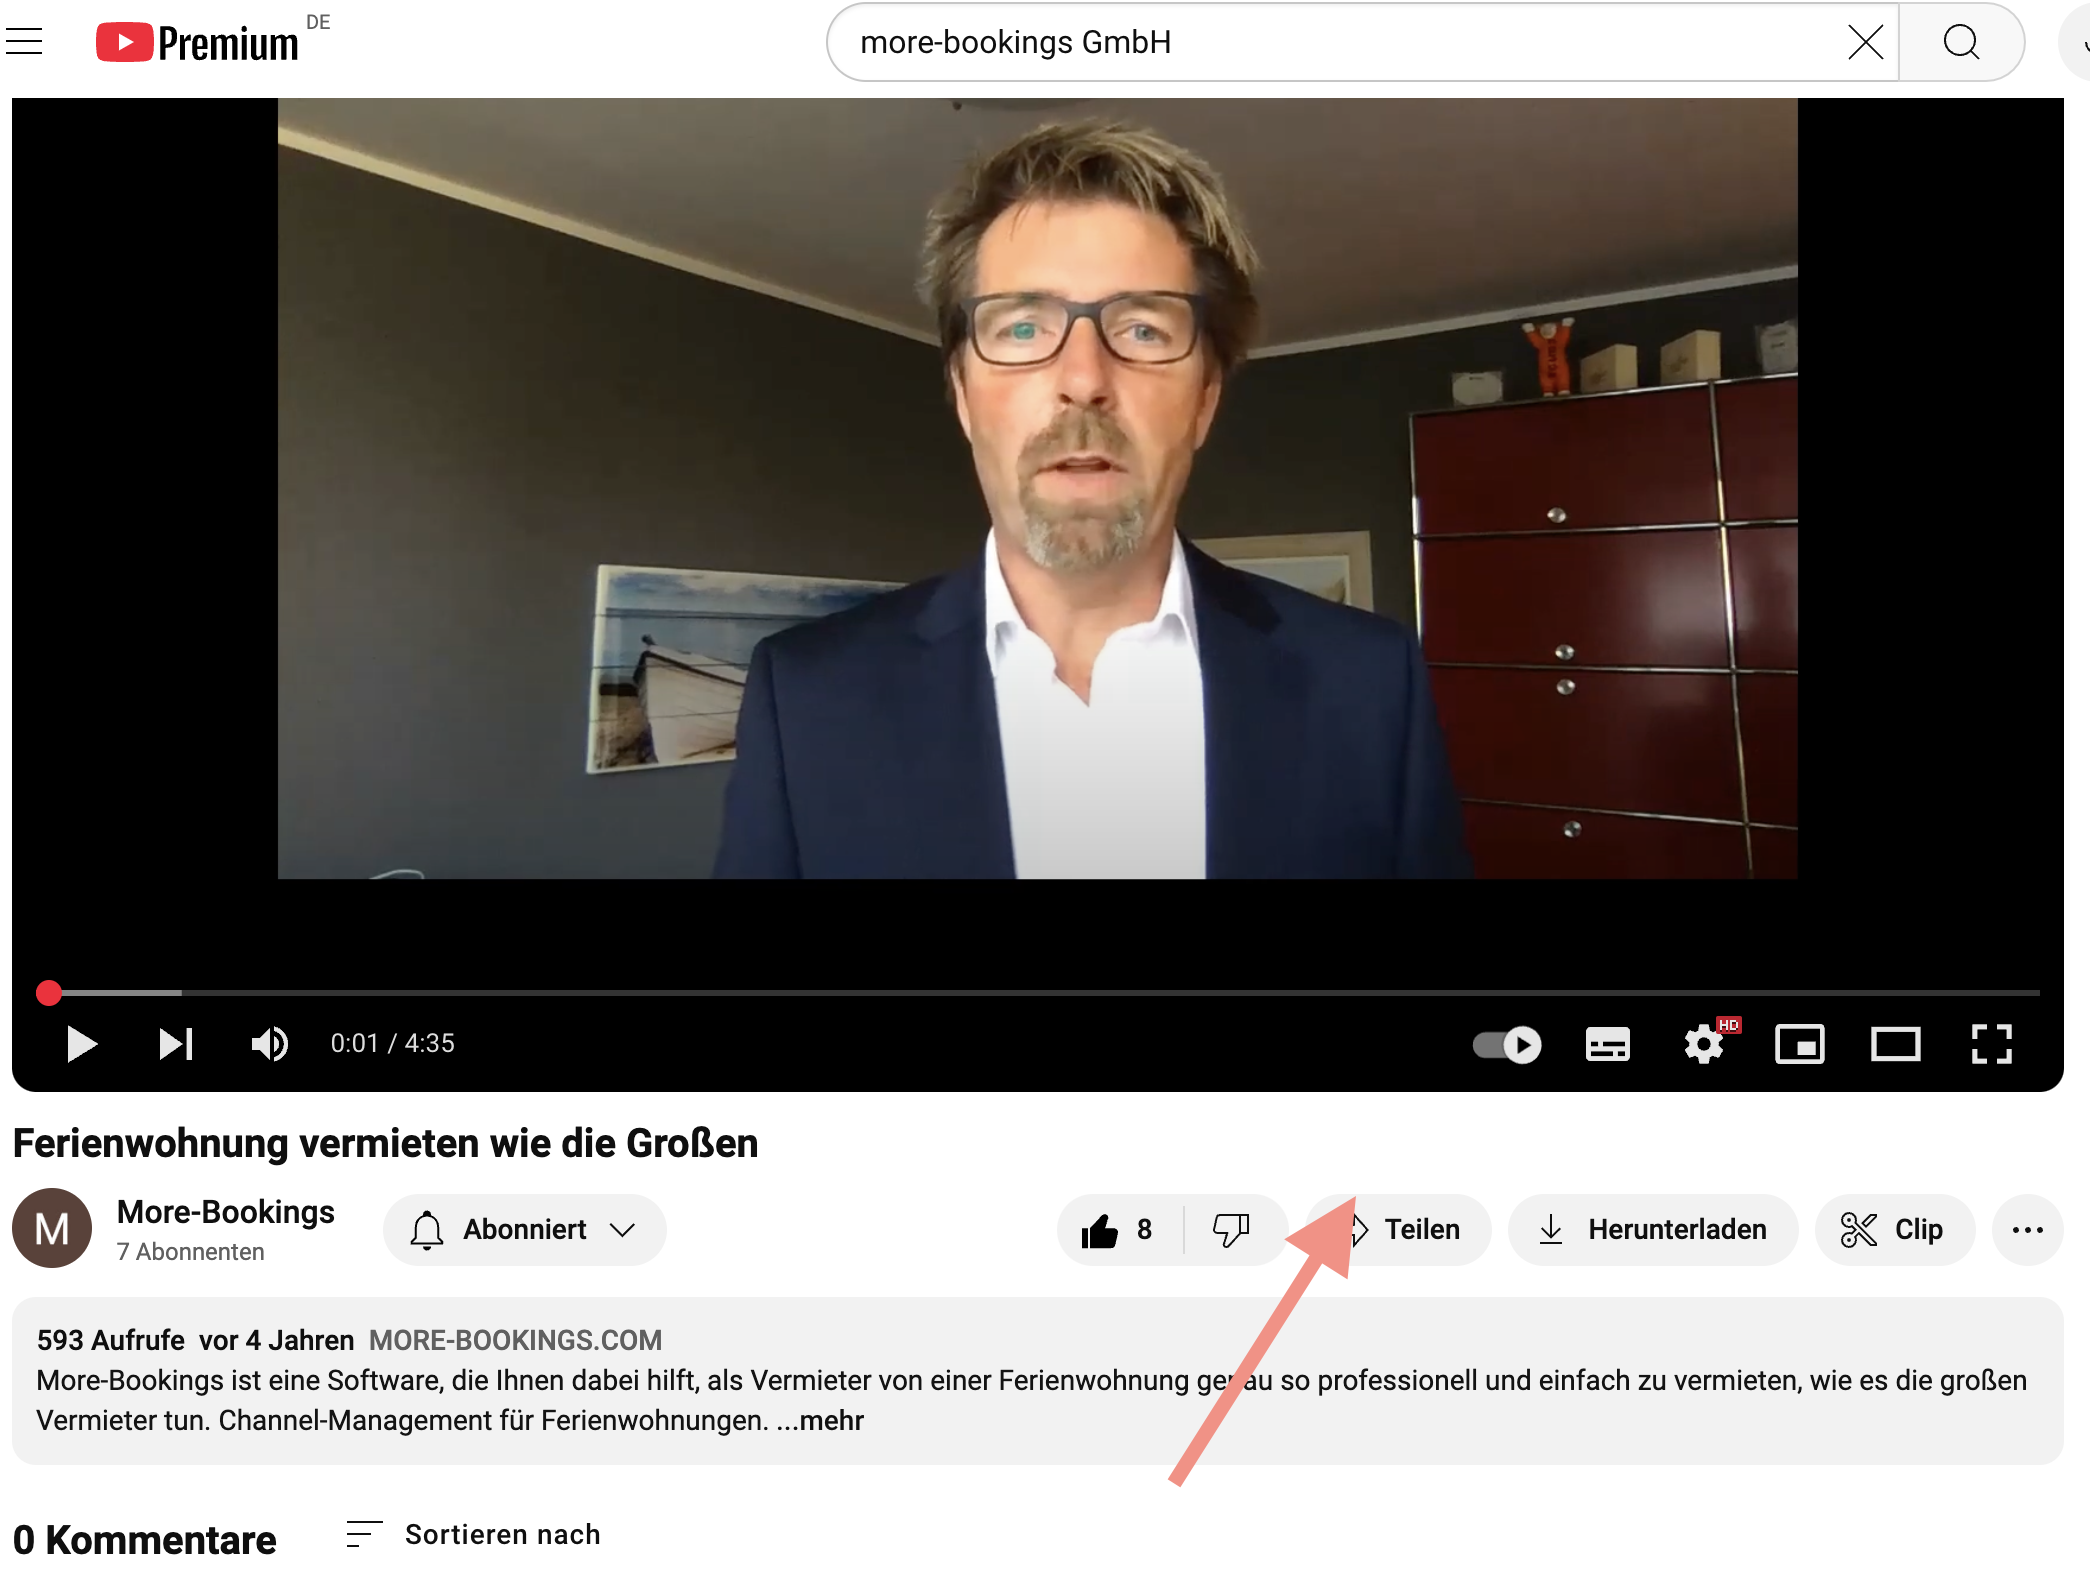Switch to theater mode

point(1896,1045)
